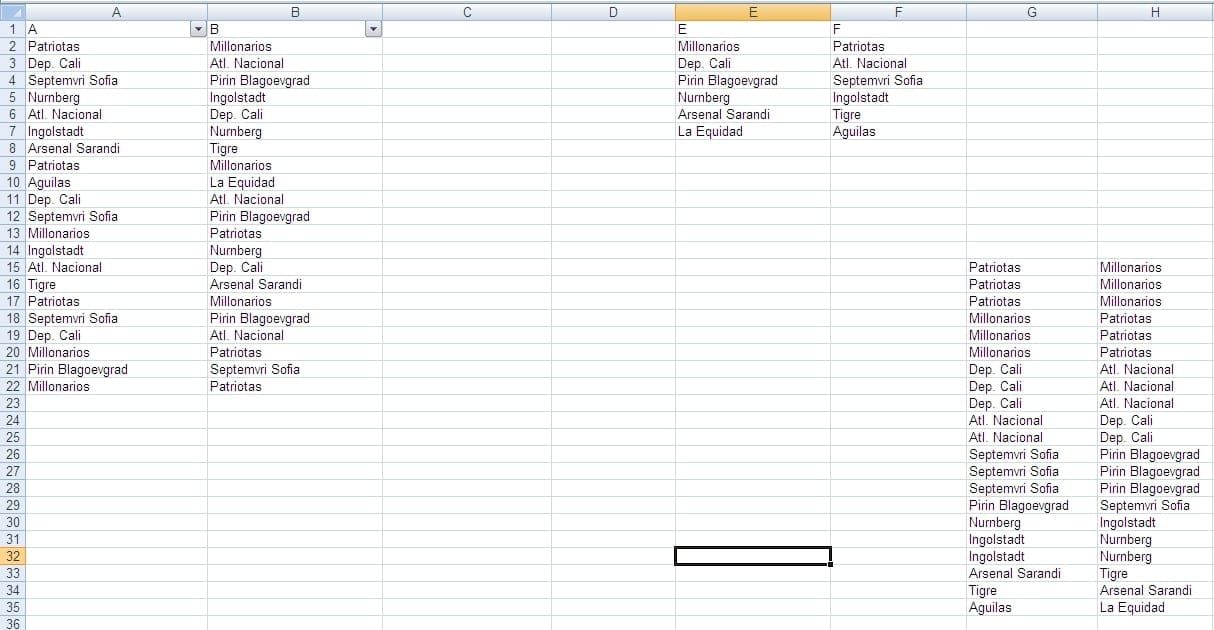Click header cell E1 labeled E
The height and width of the screenshot is (630, 1214).
tap(753, 29)
